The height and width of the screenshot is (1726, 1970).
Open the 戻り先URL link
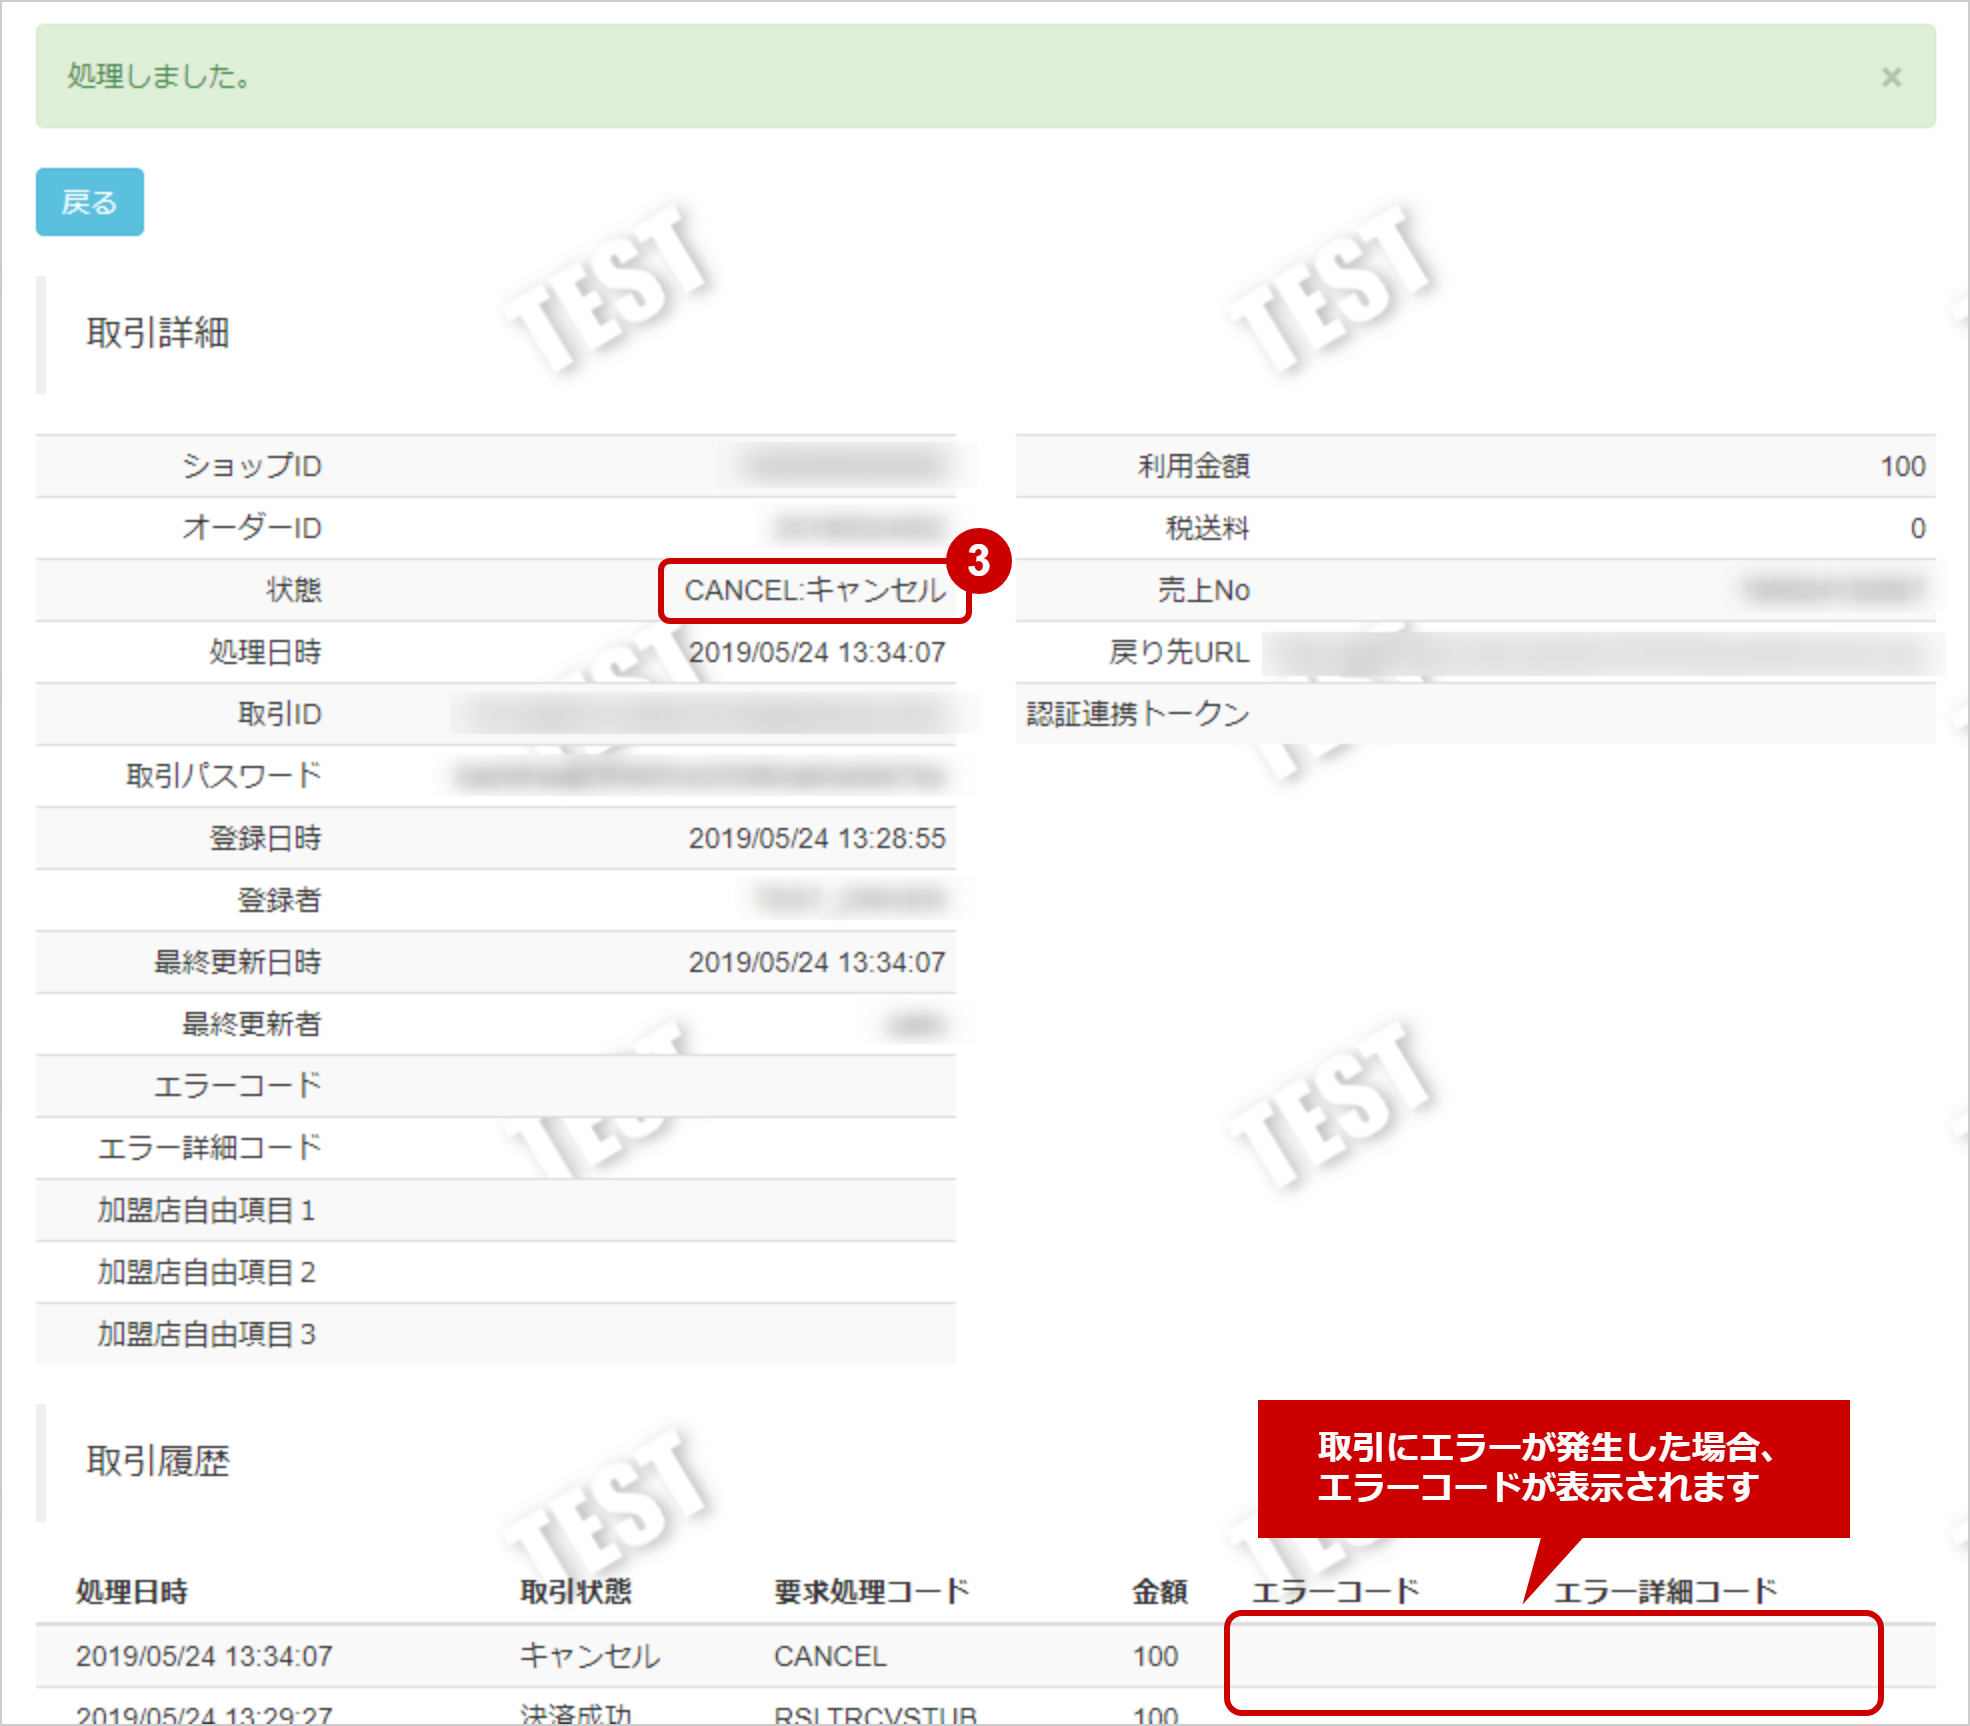[x=1600, y=652]
